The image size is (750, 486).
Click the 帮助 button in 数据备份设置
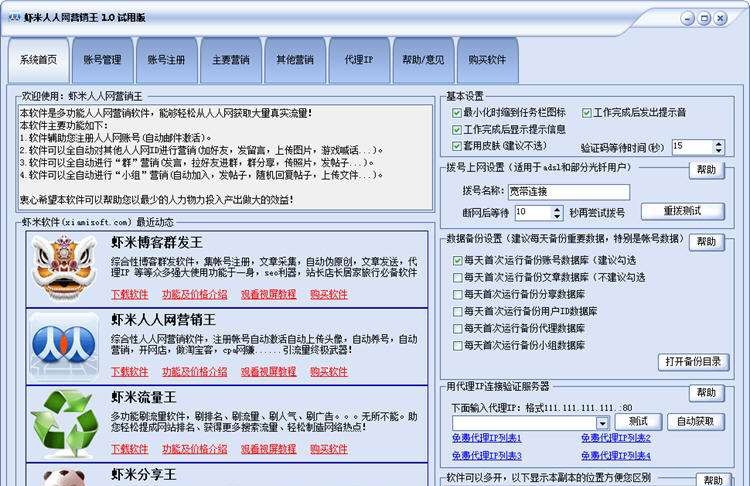[x=706, y=242]
